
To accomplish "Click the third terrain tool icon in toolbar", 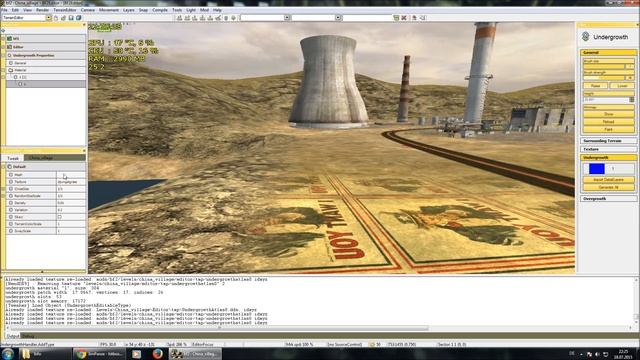I will (x=195, y=18).
